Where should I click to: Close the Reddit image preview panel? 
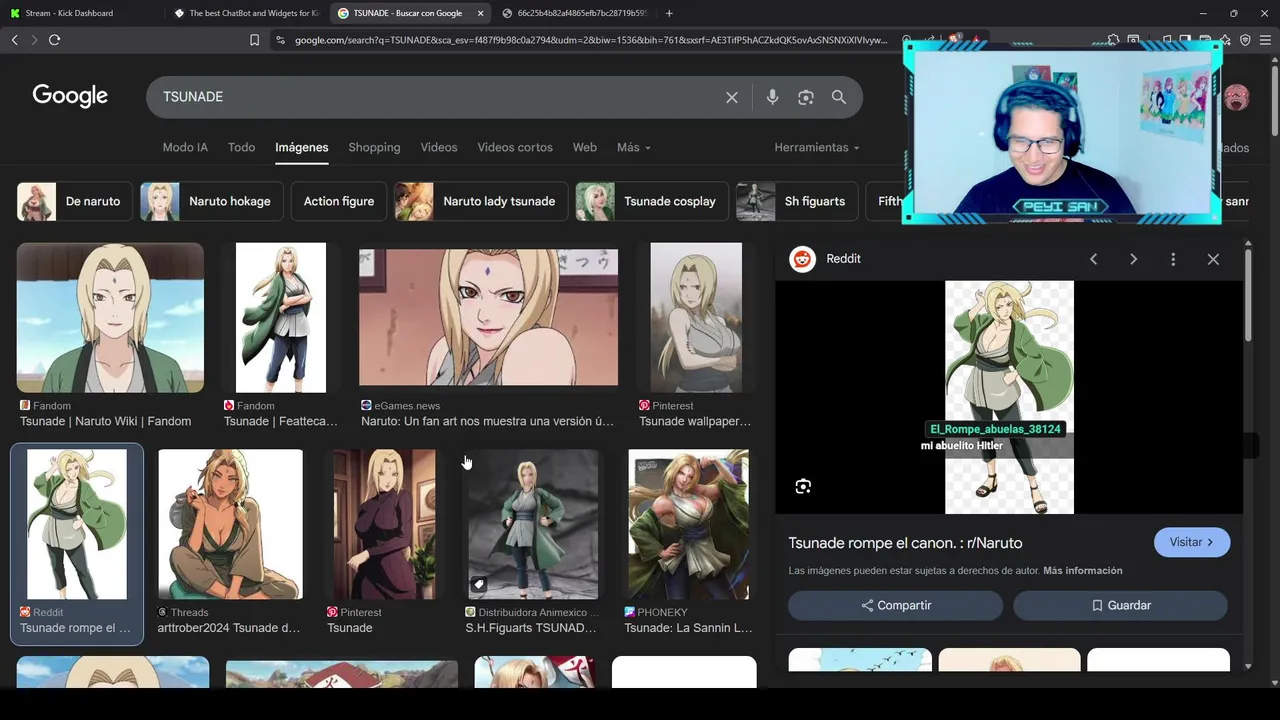[1213, 259]
